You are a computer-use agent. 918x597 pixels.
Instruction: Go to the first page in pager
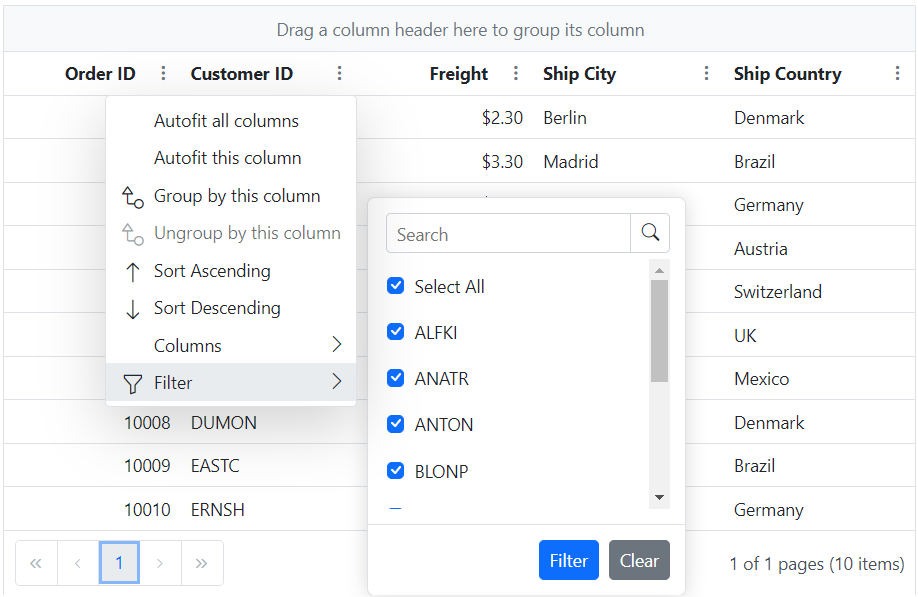(36, 563)
